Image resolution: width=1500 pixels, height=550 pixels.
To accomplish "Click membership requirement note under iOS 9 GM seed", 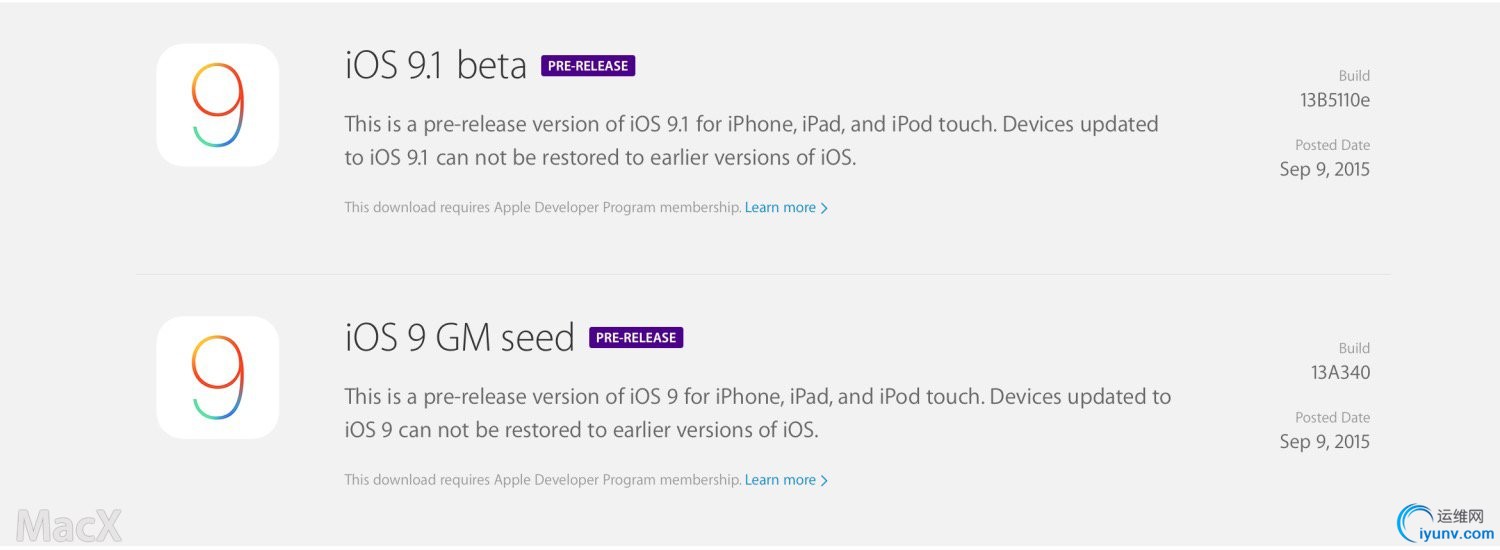I will coord(542,480).
